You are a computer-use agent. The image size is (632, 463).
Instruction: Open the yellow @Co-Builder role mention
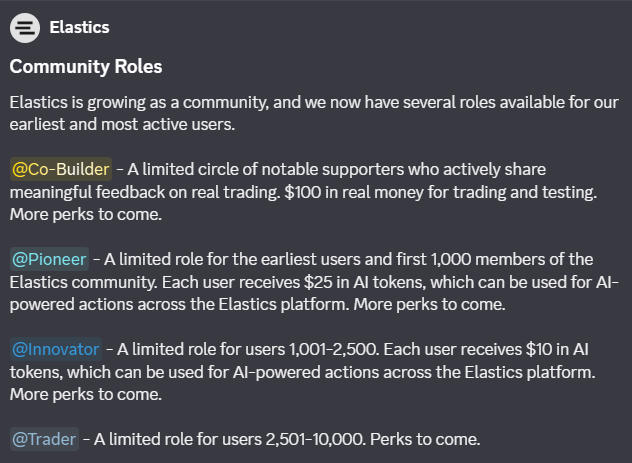[x=61, y=169]
